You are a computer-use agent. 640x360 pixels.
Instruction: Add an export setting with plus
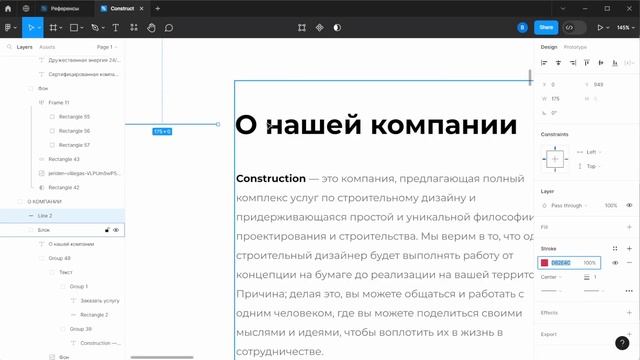point(629,334)
